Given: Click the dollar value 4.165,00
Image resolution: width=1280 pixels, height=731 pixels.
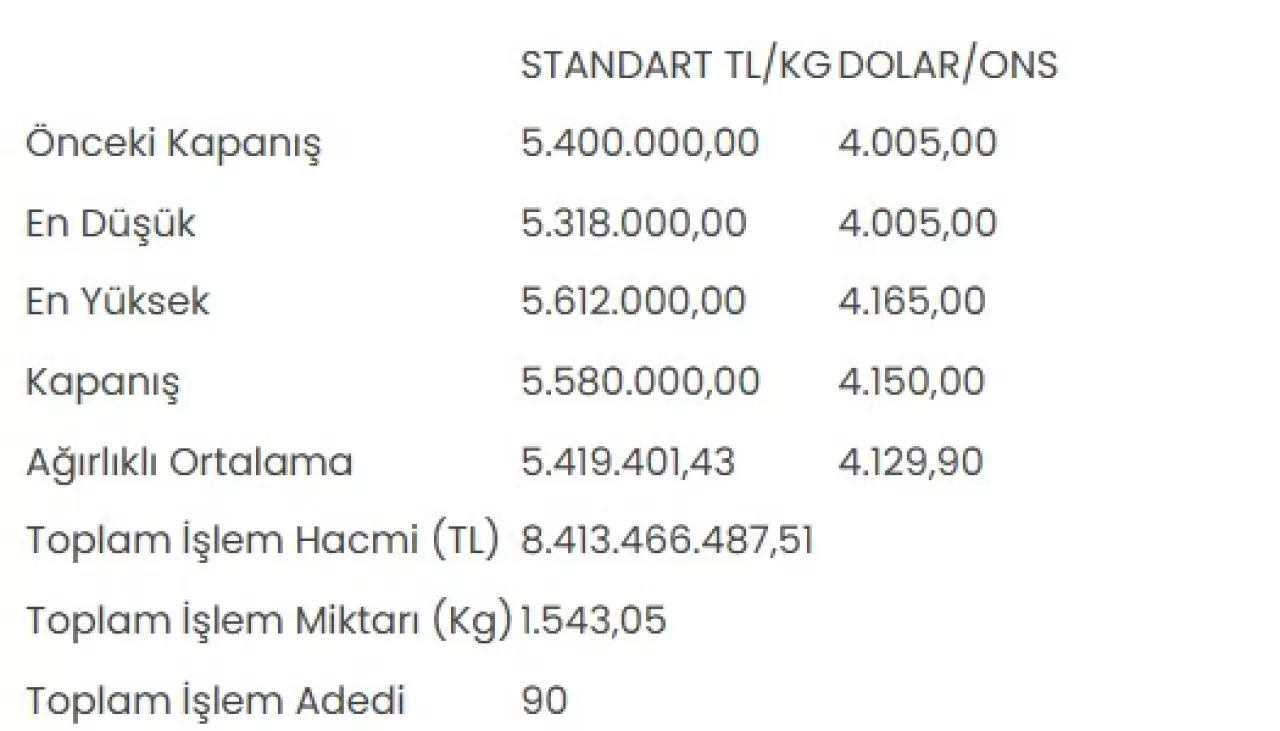Looking at the screenshot, I should (x=911, y=301).
